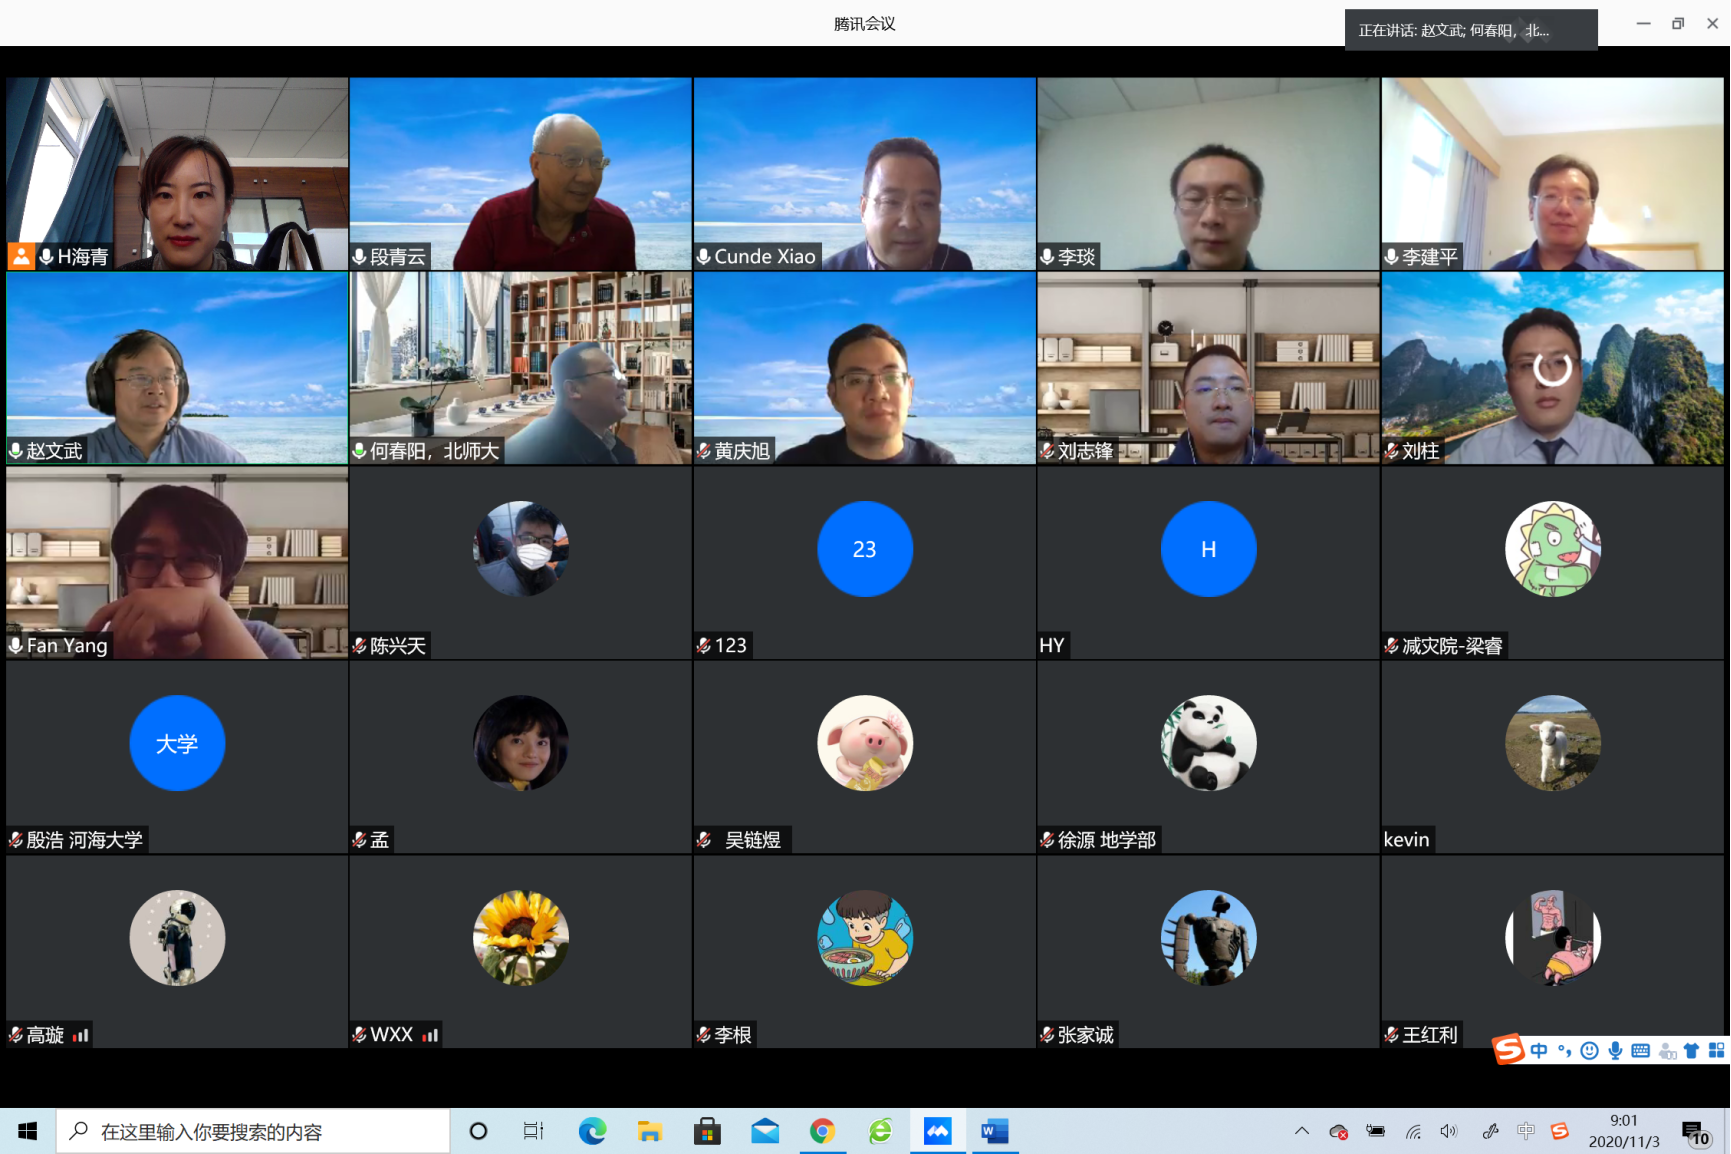Toggle the system volume icon
1731x1154 pixels.
pyautogui.click(x=1448, y=1131)
